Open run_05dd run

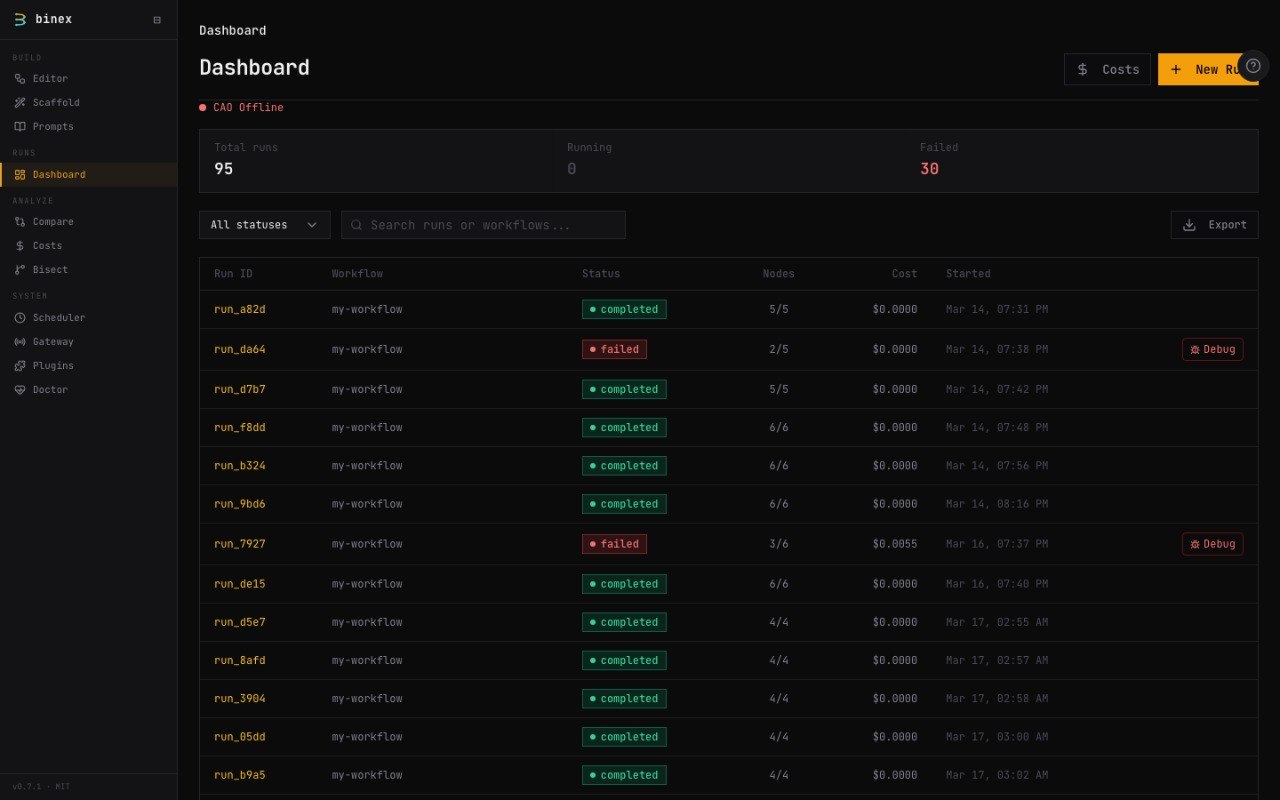click(x=240, y=737)
